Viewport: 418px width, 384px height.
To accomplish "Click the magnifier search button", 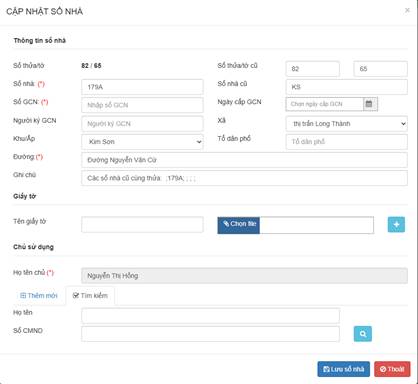I will coord(363,334).
